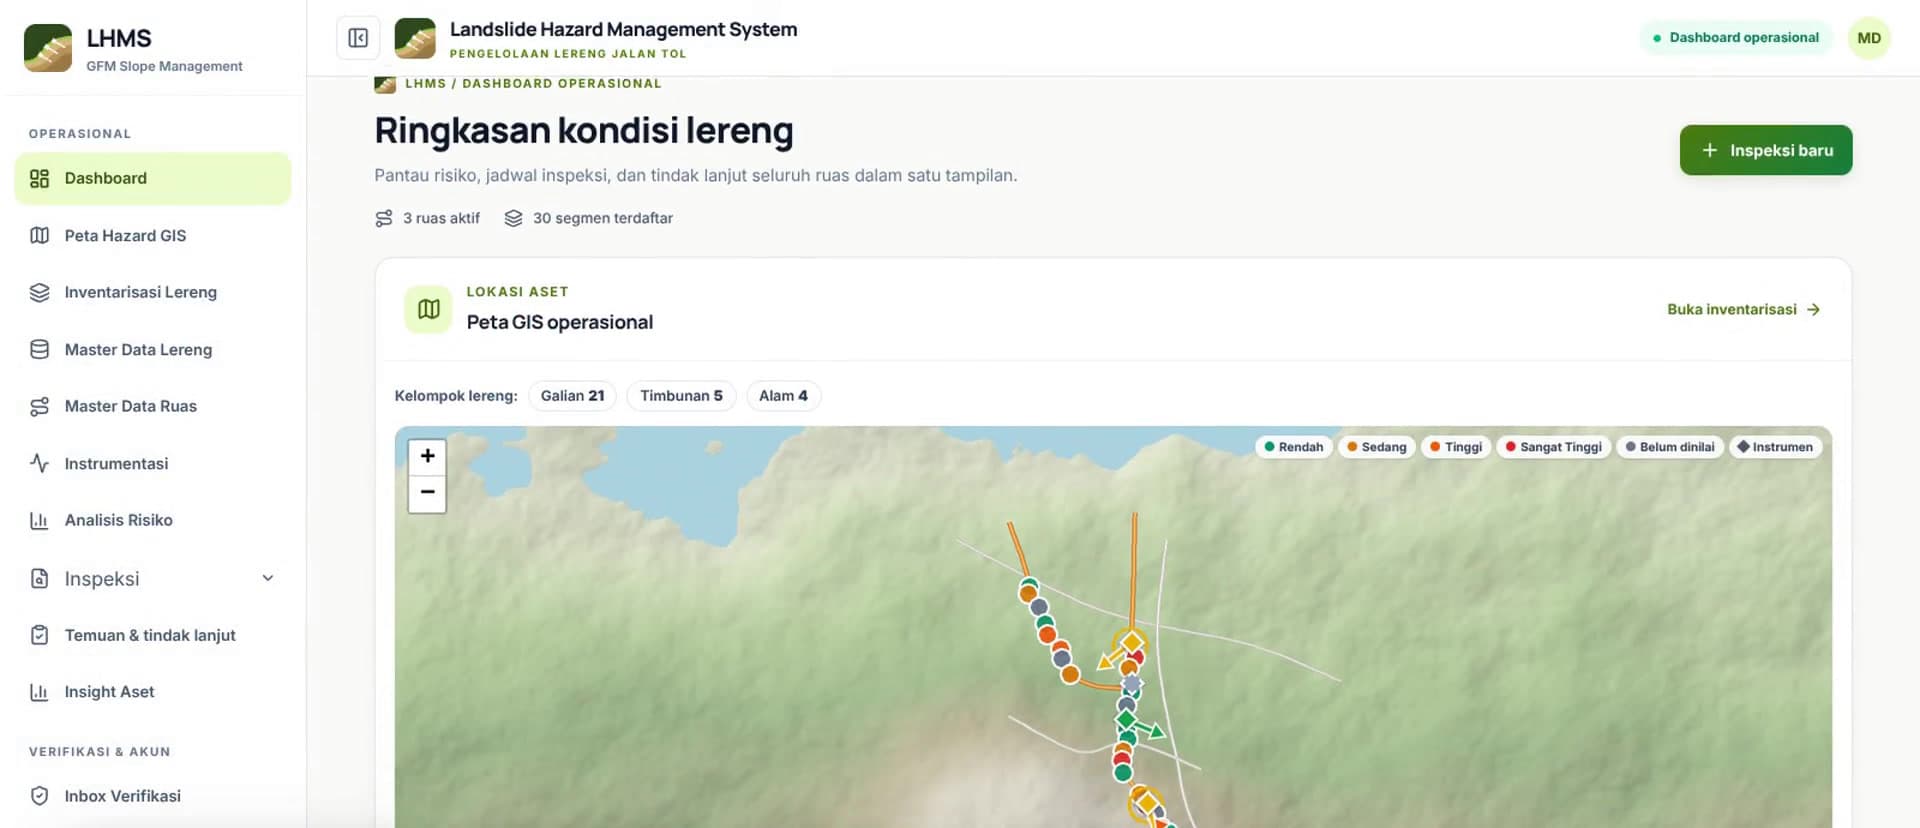Open Master Data Ruas
Image resolution: width=1920 pixels, height=828 pixels.
(153, 406)
